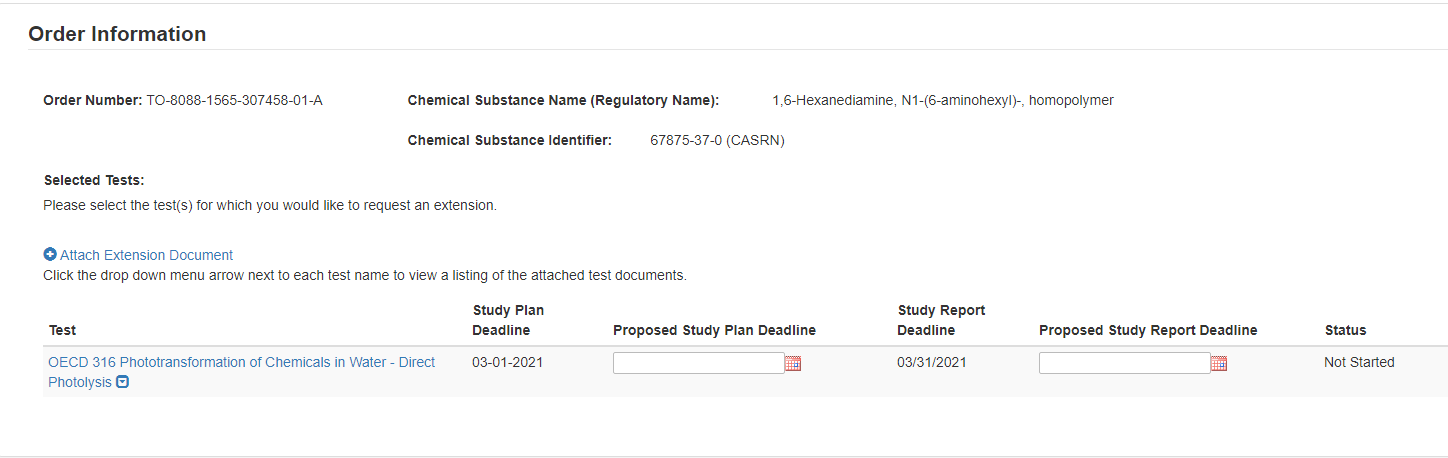
Task: Expand the OECD 316 test documents dropdown arrow
Action: (x=123, y=382)
